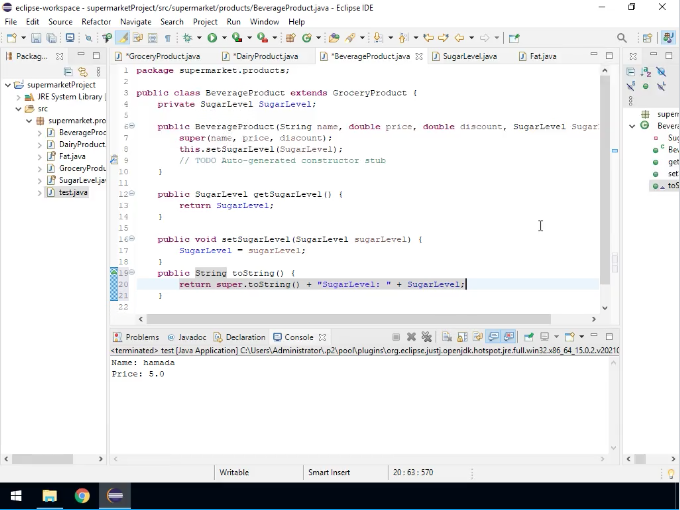
Task: Open the Problems view tab
Action: click(x=141, y=337)
